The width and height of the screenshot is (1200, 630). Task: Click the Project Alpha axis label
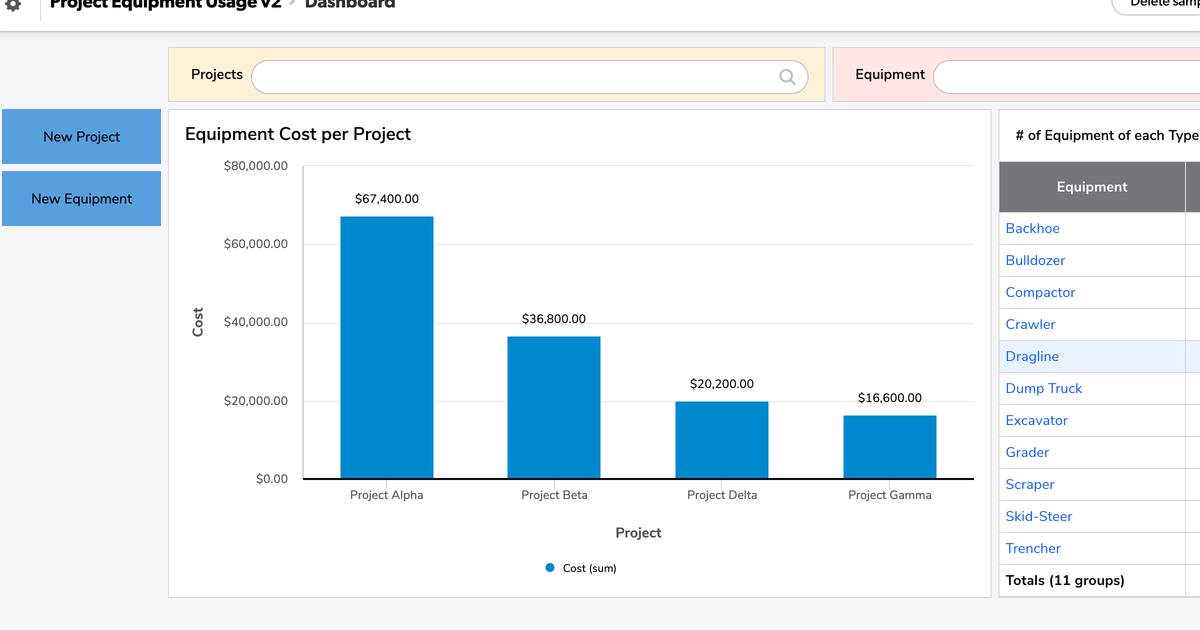coord(387,495)
